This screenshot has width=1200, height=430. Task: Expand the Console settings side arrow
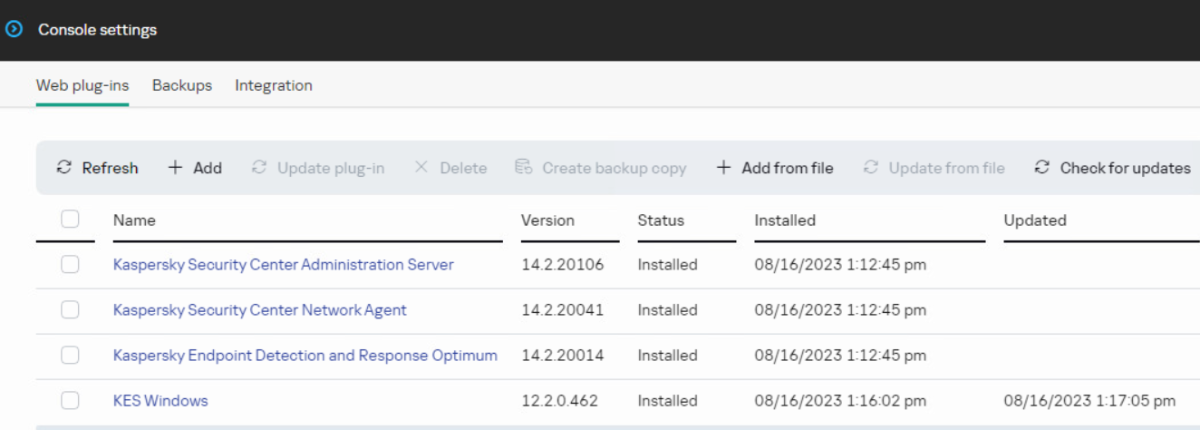click(14, 30)
